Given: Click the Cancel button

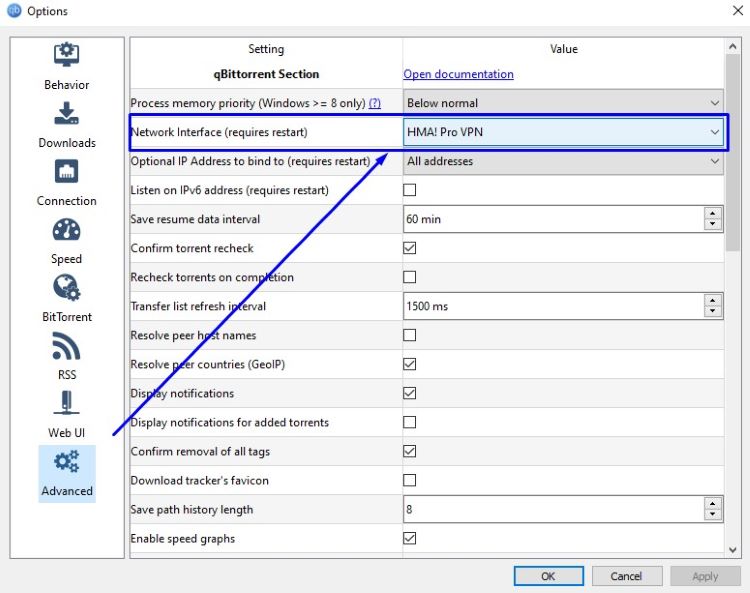Looking at the screenshot, I should coord(627,576).
